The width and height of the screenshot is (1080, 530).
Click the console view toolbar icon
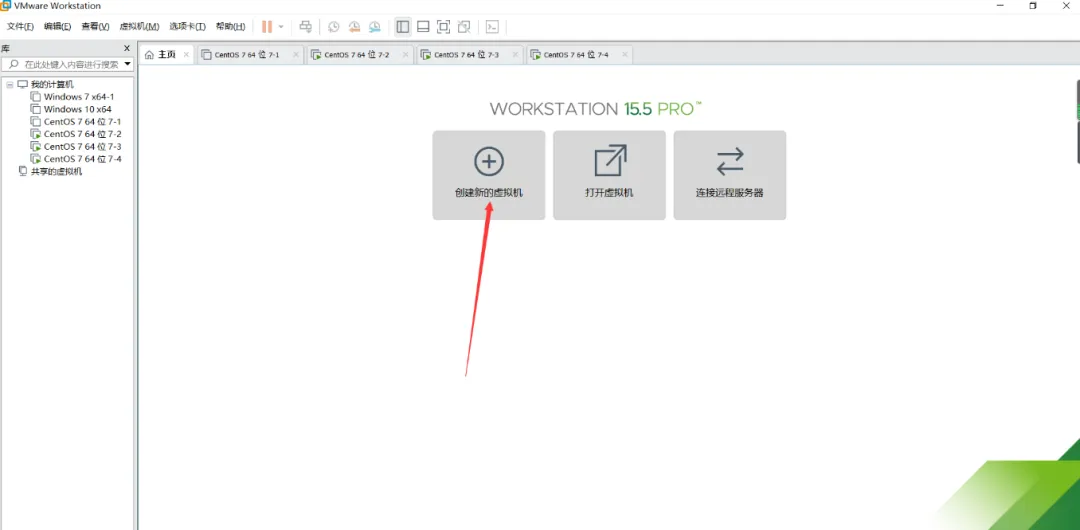pyautogui.click(x=492, y=27)
